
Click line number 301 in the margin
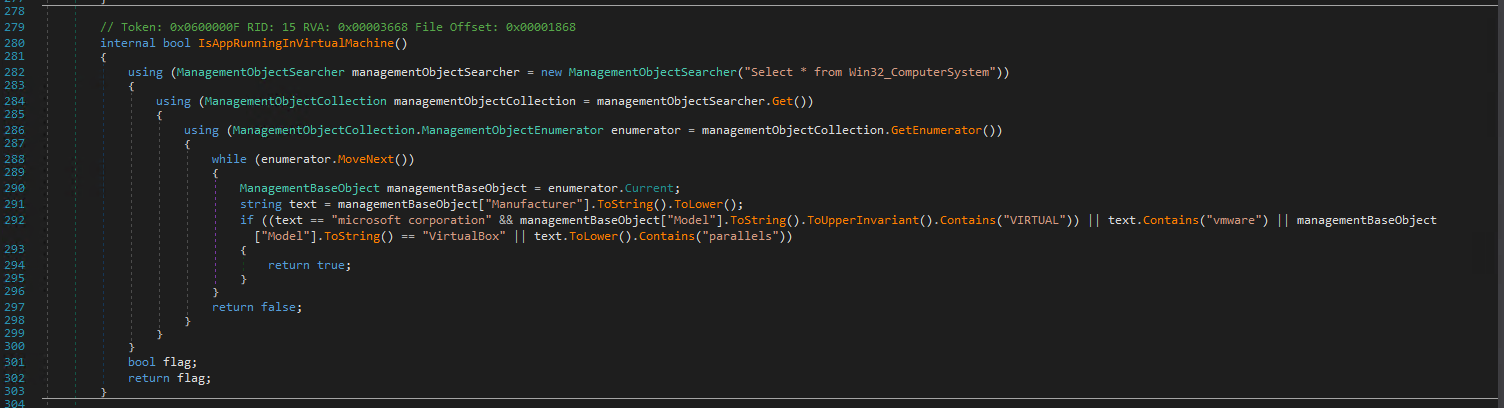13,362
